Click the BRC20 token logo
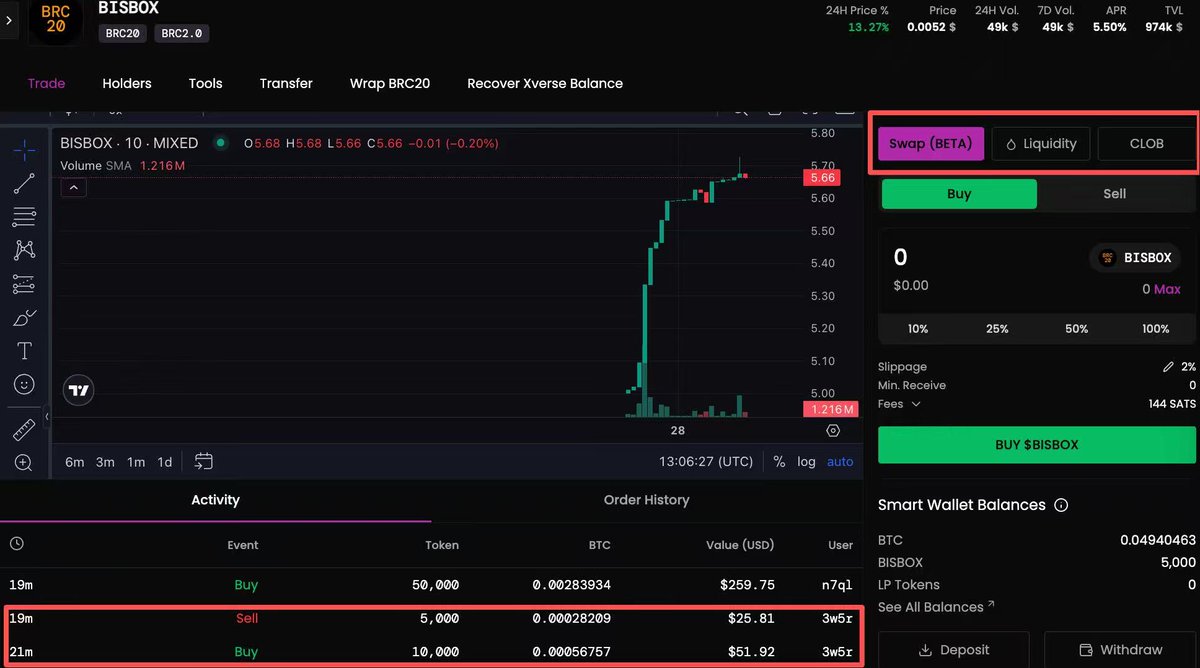1200x668 pixels. click(56, 19)
